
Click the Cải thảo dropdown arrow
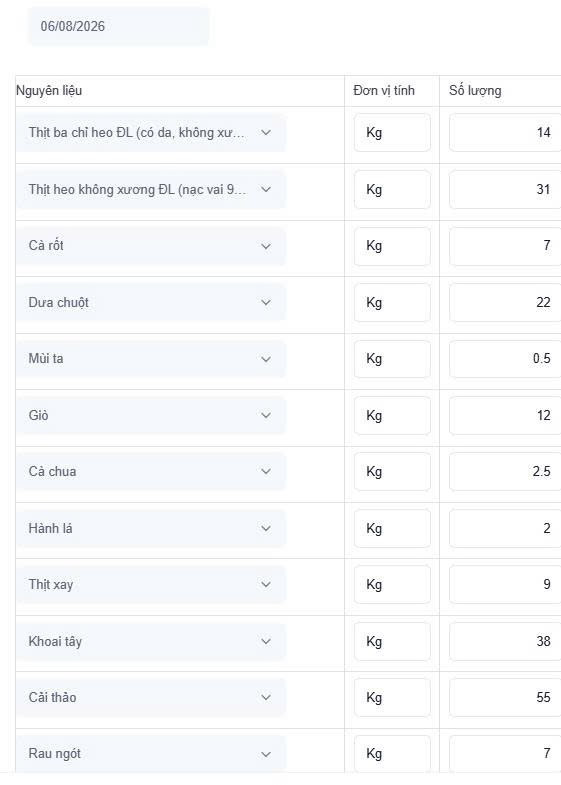[266, 697]
